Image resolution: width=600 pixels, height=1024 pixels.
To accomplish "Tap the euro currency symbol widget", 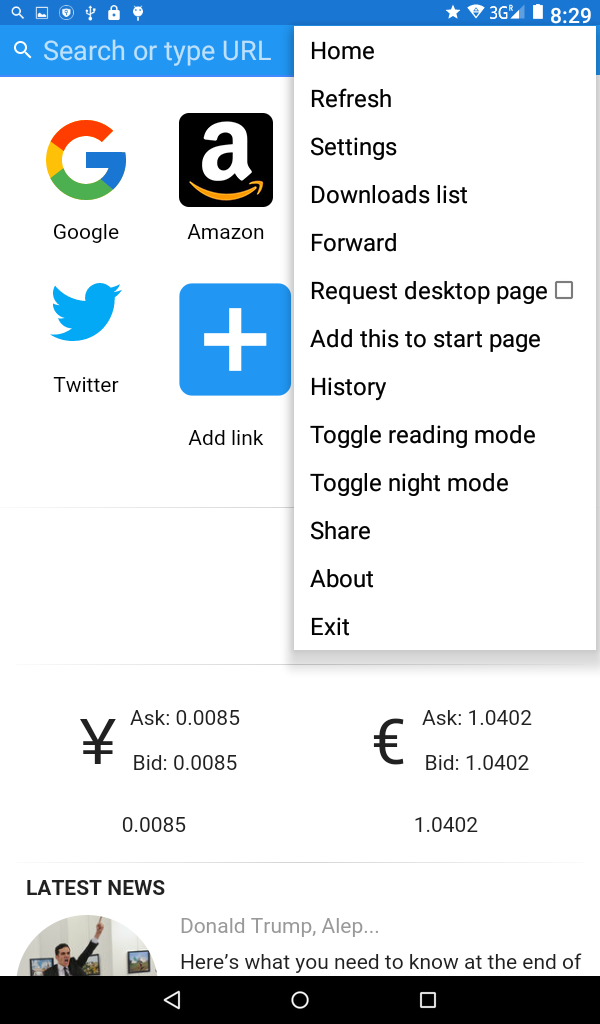I will point(390,741).
